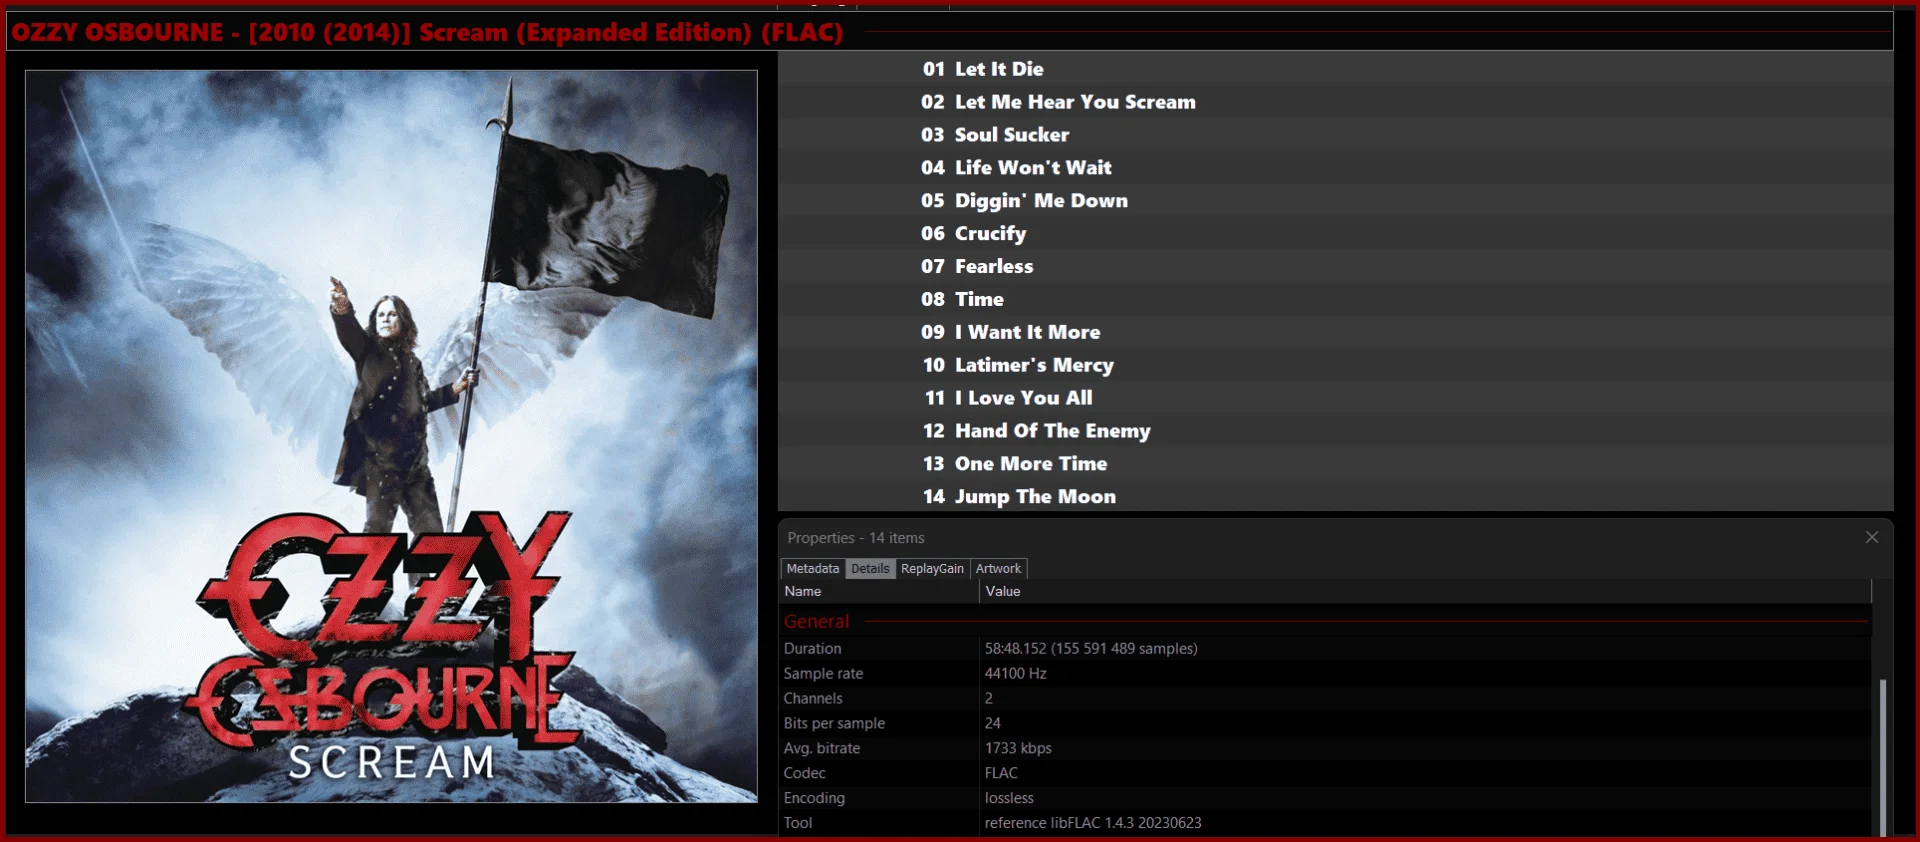Select track 01 Let It Die
The image size is (1920, 842).
(1336, 69)
